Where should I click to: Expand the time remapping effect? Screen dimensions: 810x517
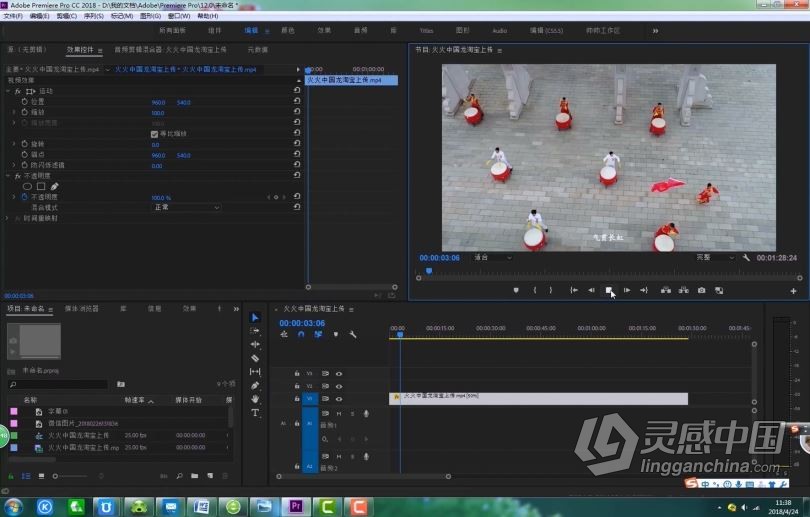[x=7, y=218]
